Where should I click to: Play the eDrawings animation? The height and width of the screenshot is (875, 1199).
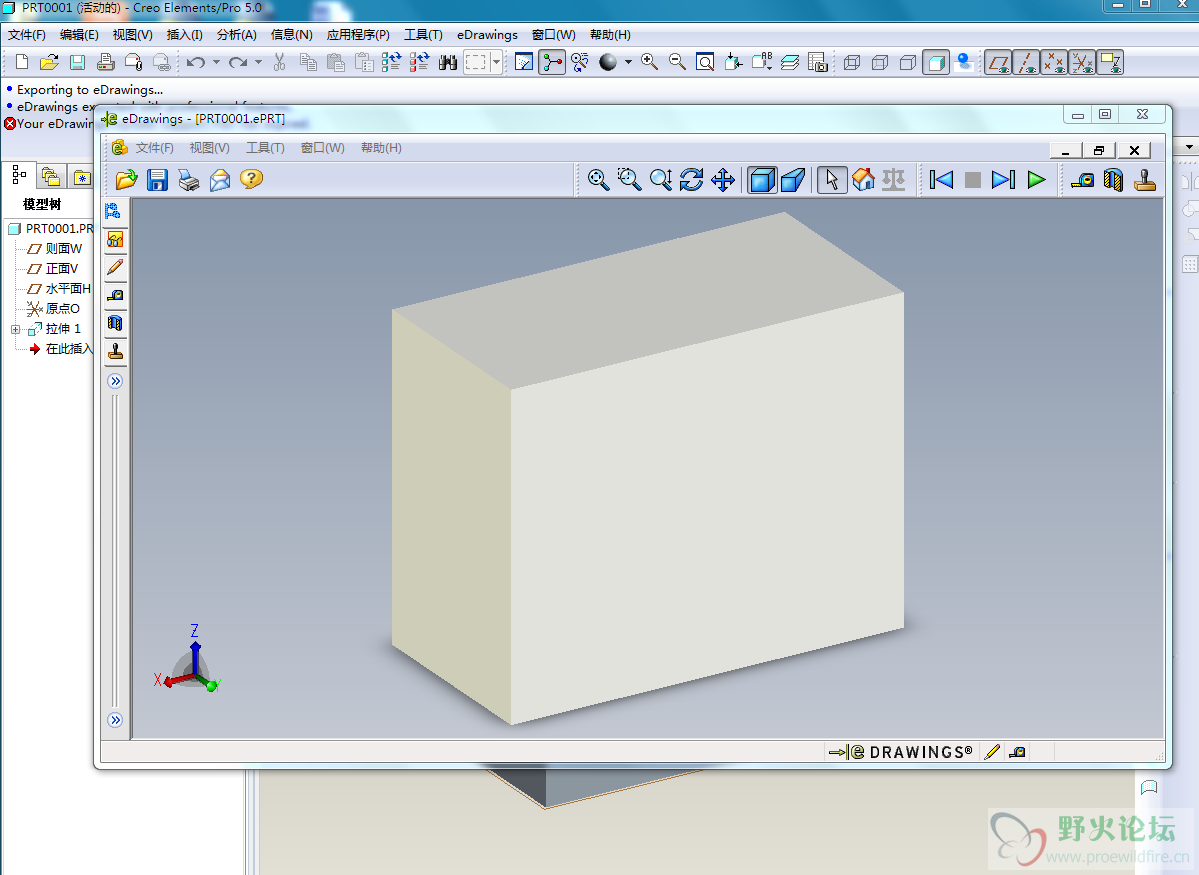coord(1036,180)
